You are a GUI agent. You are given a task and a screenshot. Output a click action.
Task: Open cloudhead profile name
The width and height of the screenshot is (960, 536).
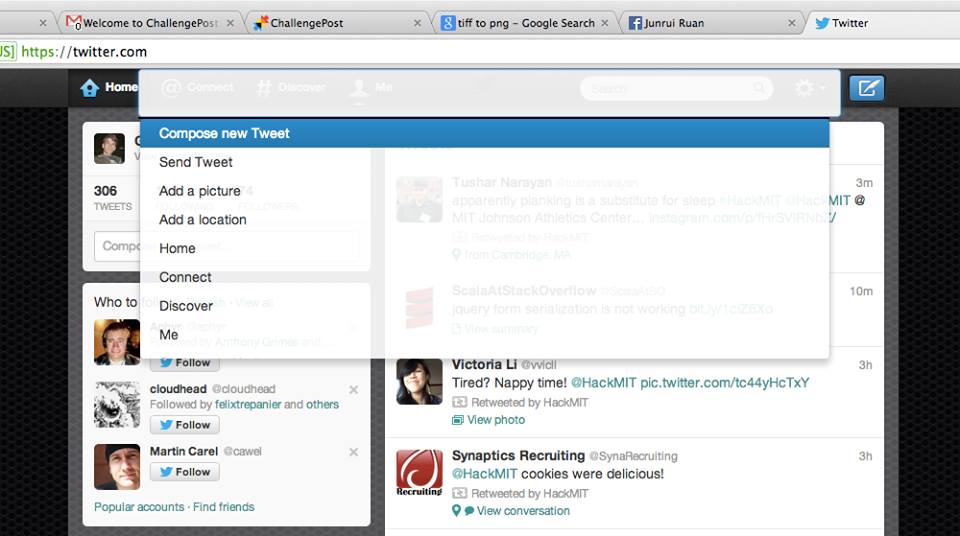point(178,389)
